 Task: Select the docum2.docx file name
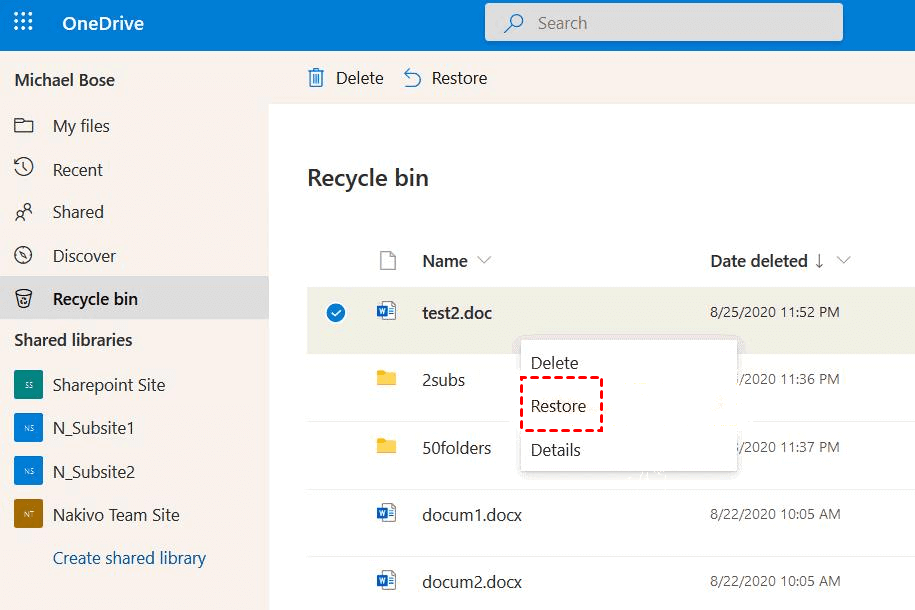click(472, 582)
